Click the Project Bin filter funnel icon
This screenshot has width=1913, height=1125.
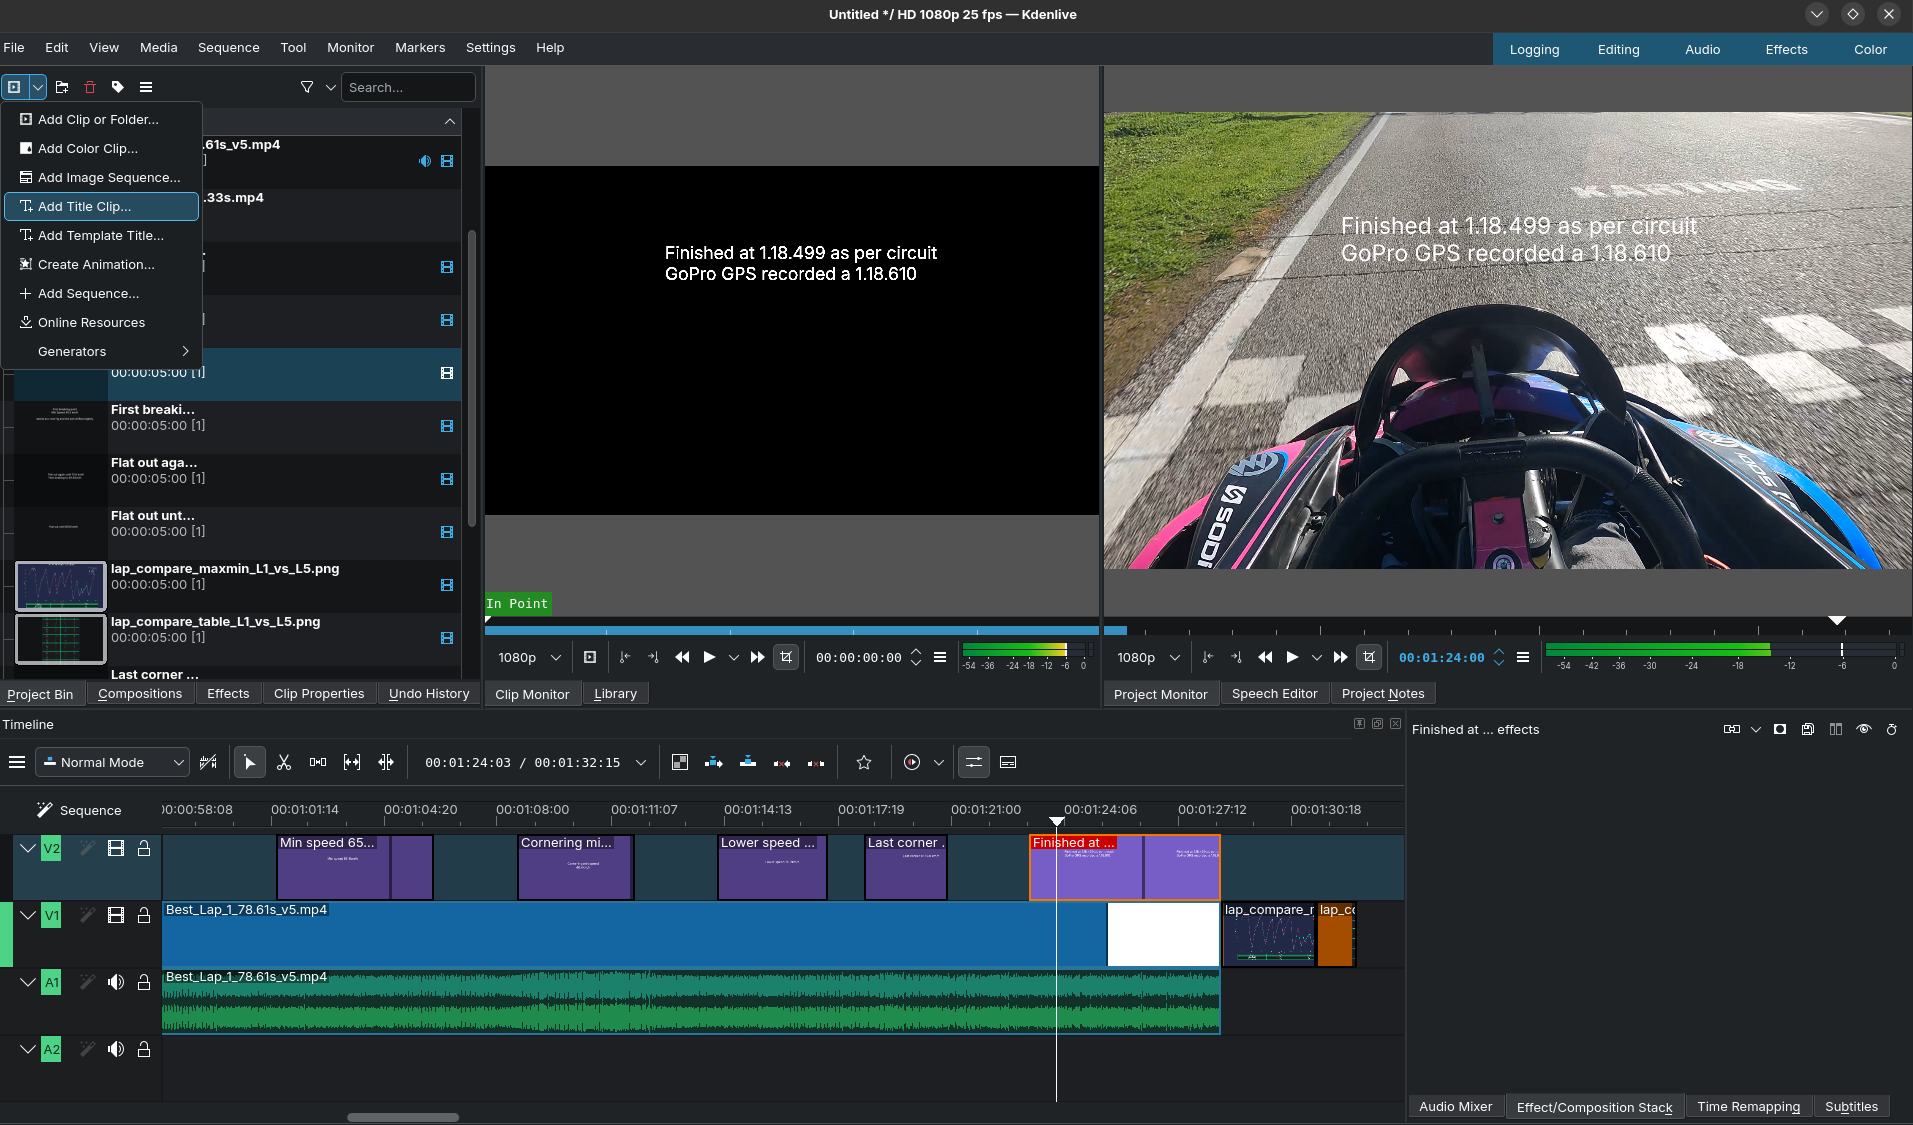307,88
